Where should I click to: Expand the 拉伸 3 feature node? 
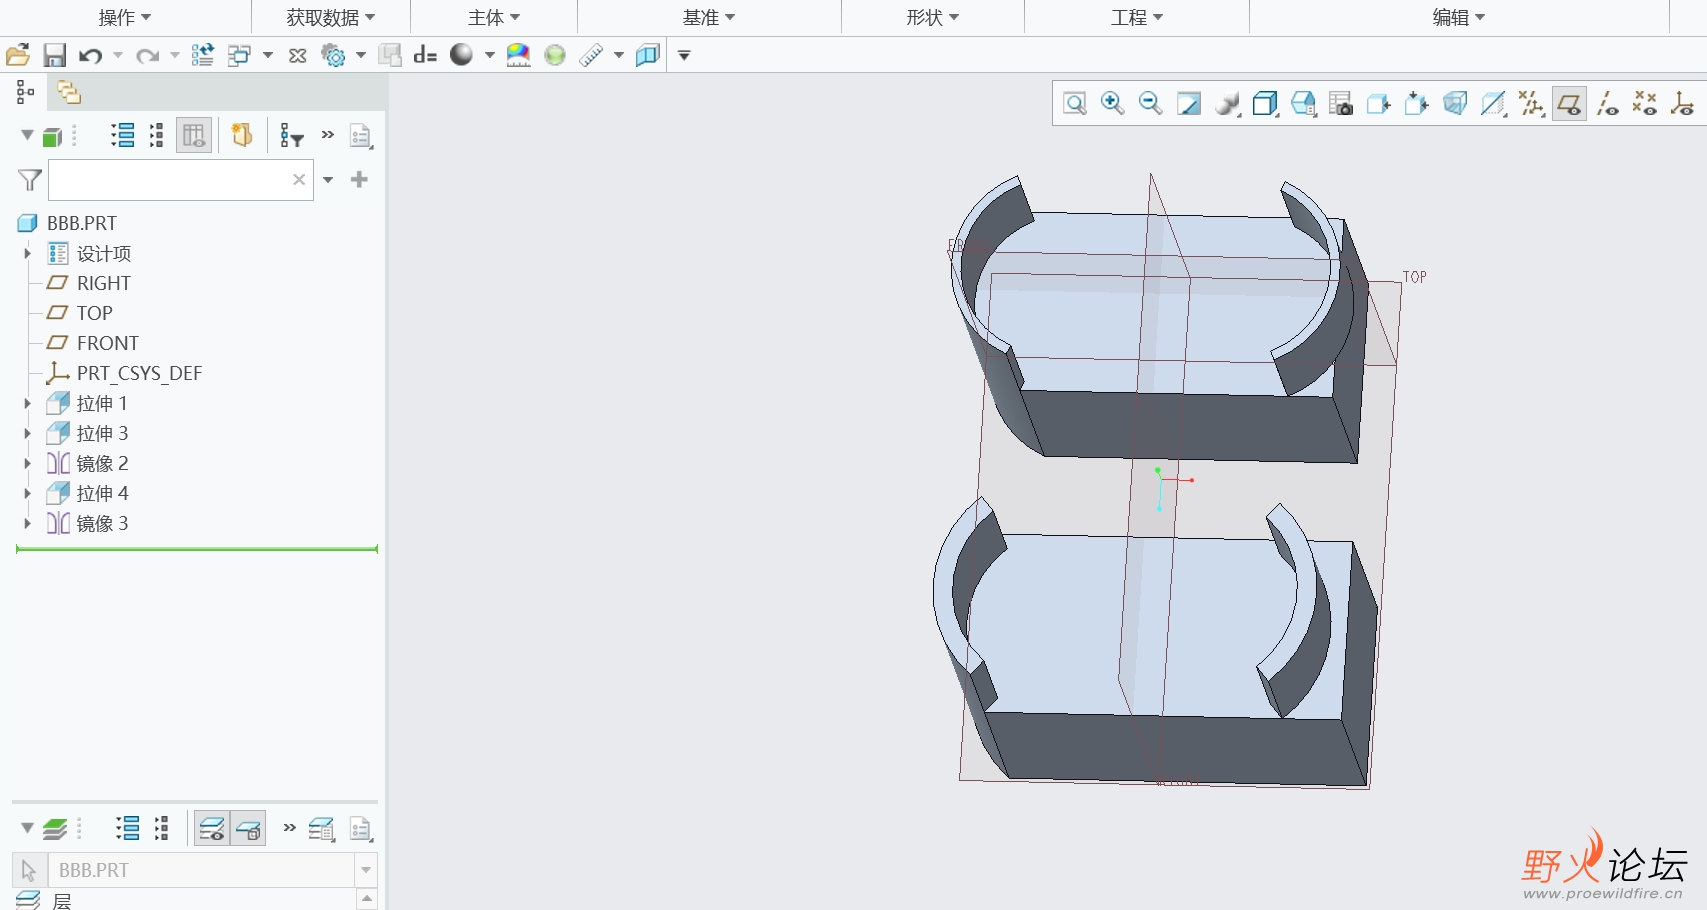click(x=27, y=433)
